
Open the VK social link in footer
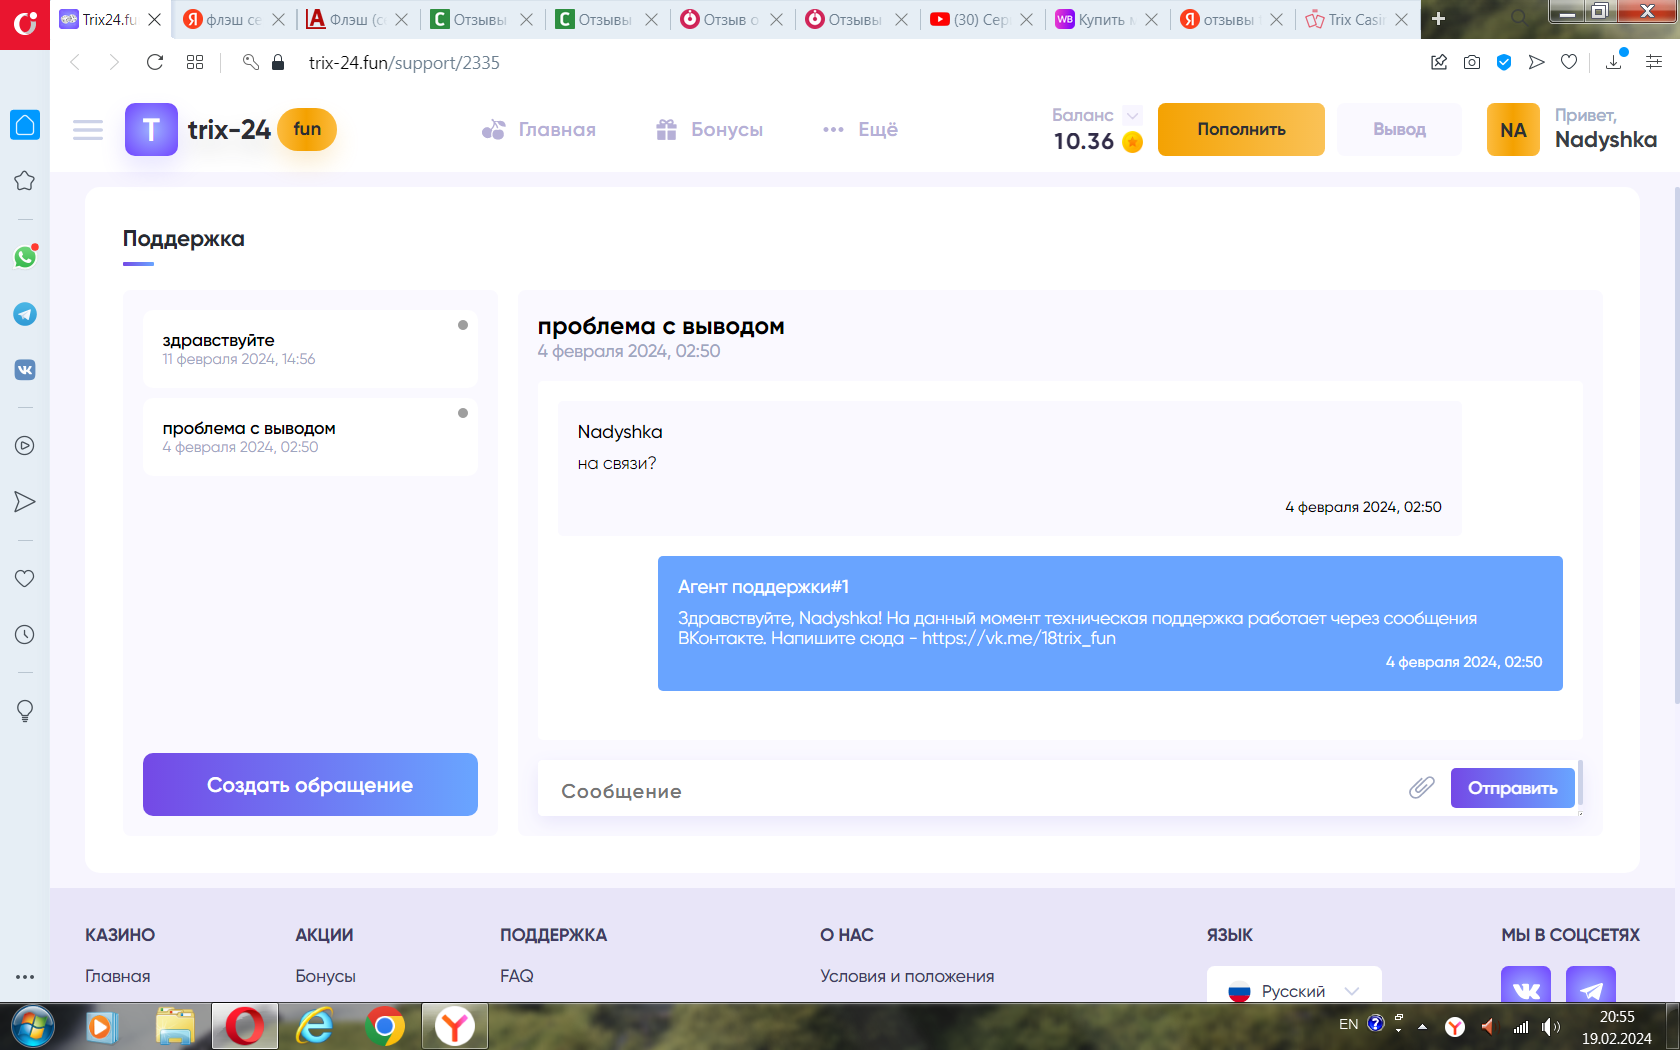pos(1526,985)
